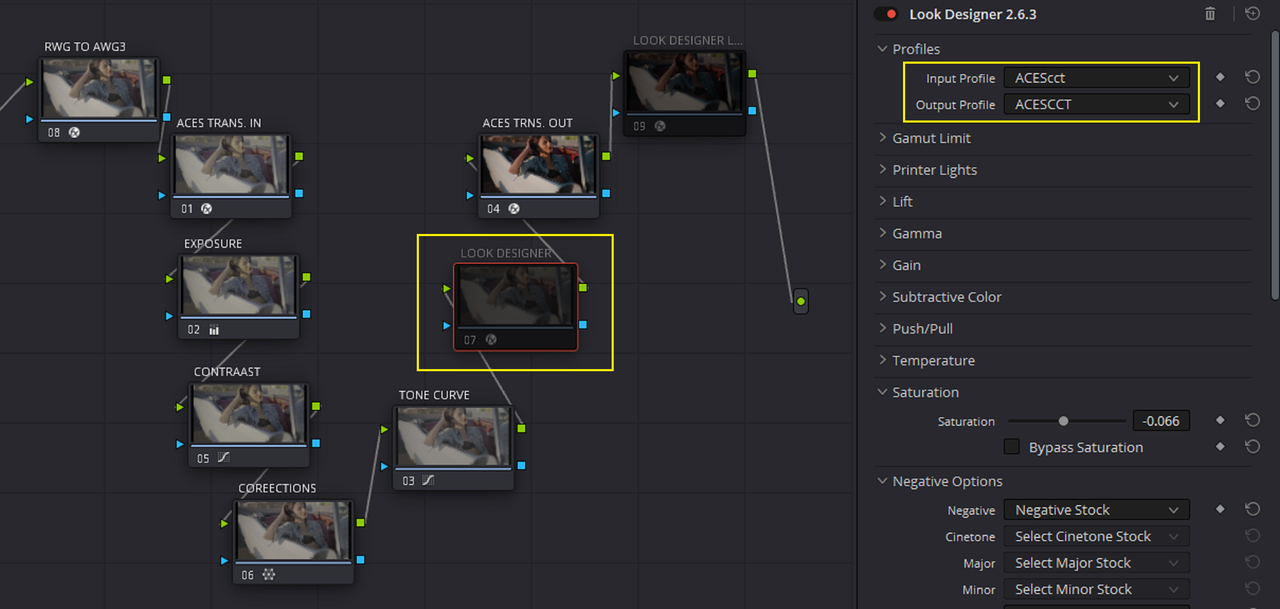Reset the Major stock selection
This screenshot has height=609, width=1280.
click(x=1252, y=562)
